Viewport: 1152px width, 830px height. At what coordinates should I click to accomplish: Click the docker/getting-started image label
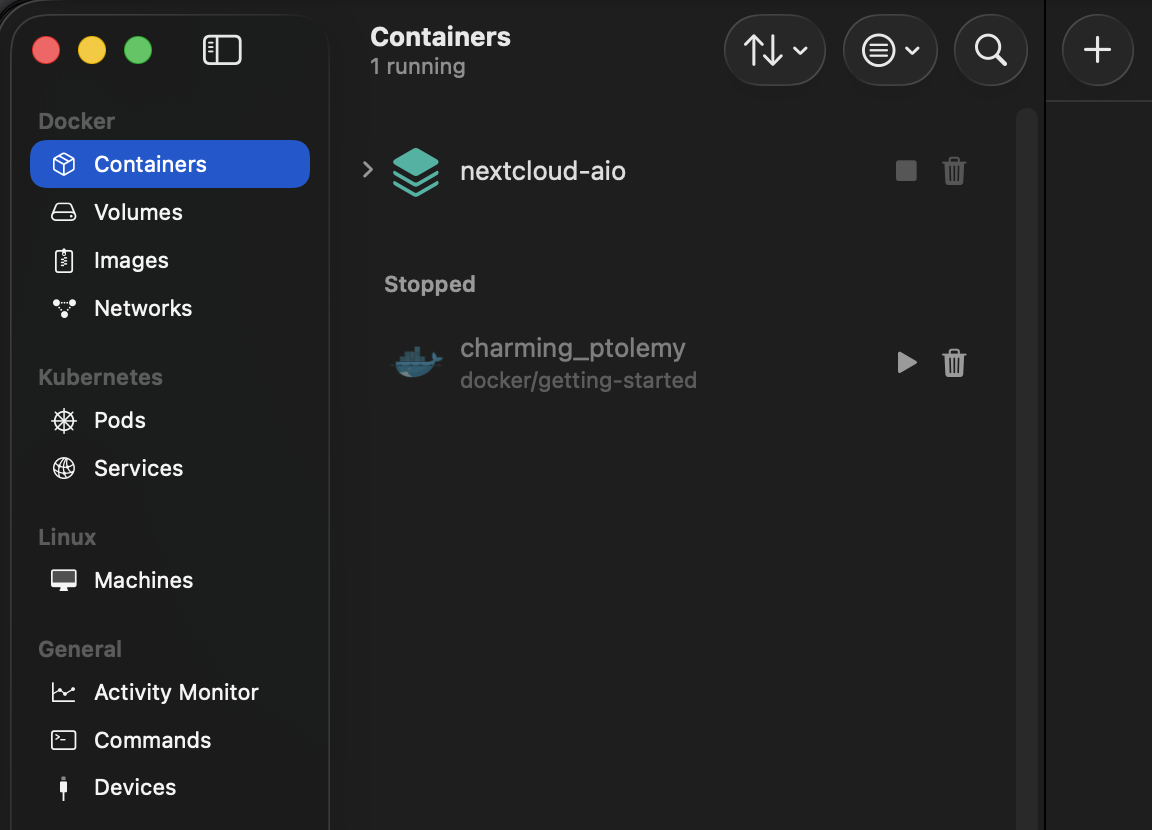[x=578, y=380]
